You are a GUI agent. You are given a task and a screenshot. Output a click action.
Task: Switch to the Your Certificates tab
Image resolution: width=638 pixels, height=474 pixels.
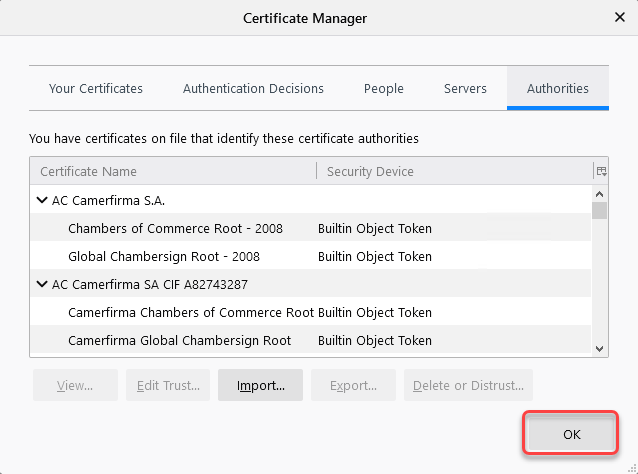point(96,89)
